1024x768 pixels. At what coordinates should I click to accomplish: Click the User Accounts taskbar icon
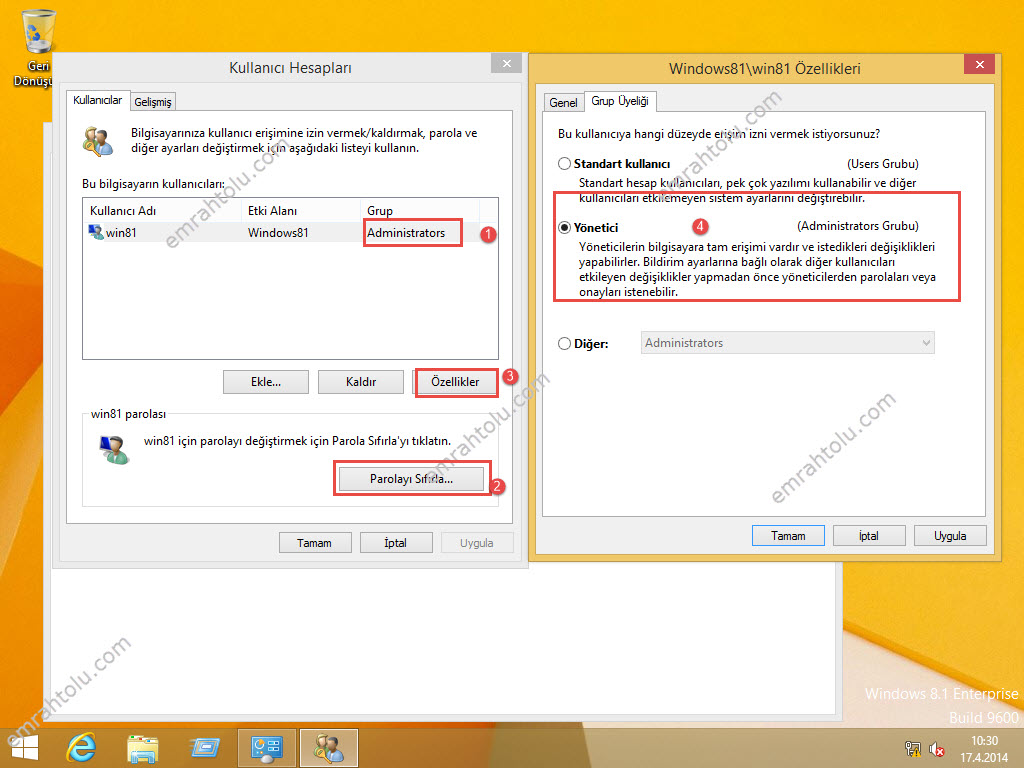[328, 748]
